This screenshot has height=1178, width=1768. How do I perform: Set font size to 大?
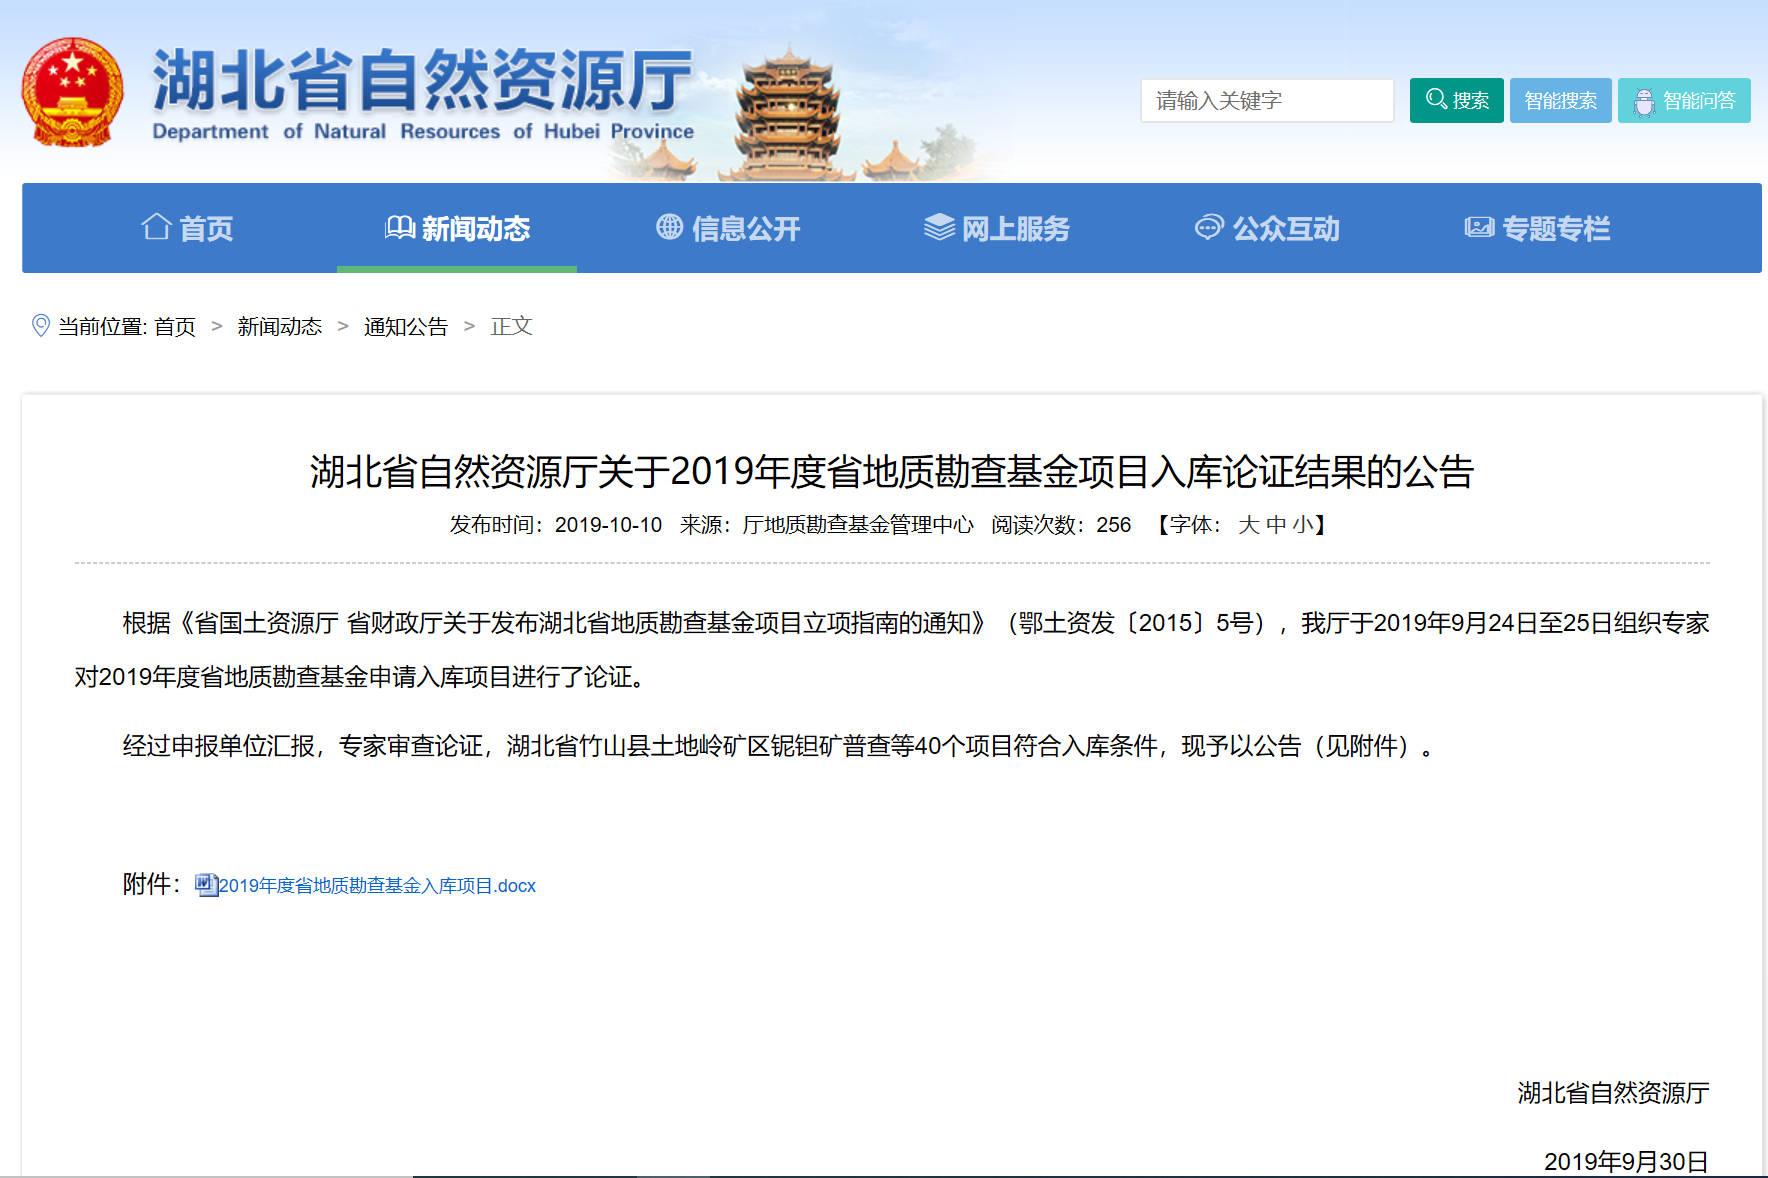pyautogui.click(x=1248, y=525)
